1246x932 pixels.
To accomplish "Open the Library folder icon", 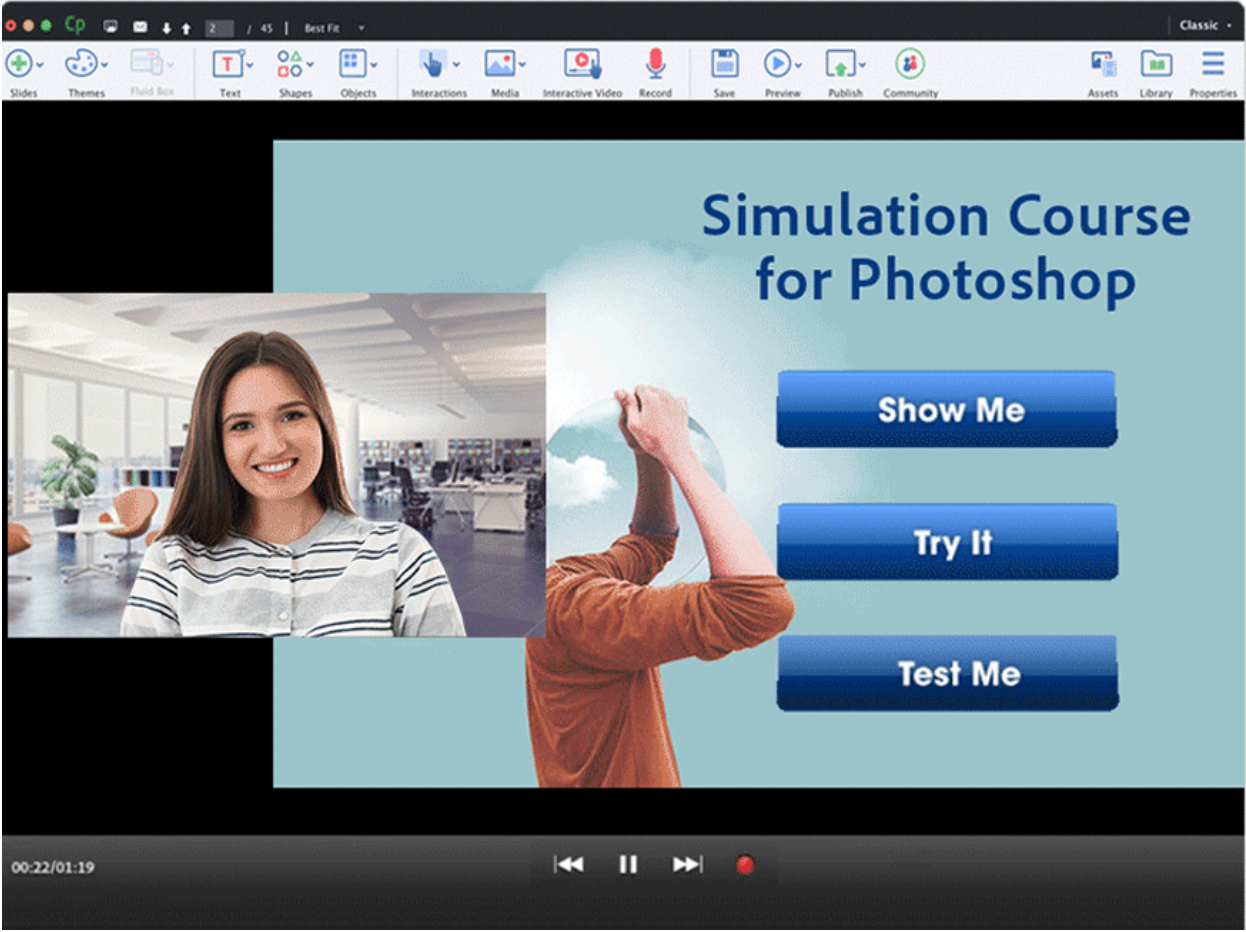I will [x=1156, y=64].
